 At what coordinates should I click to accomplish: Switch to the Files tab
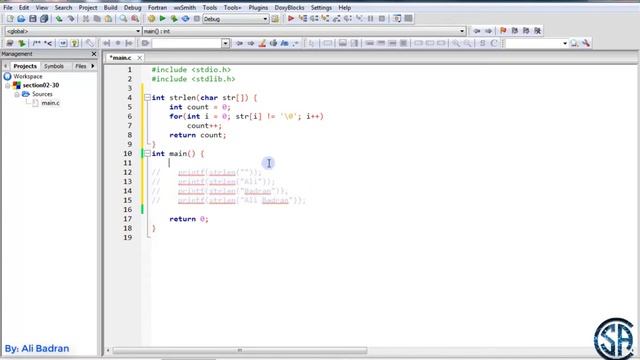tap(80, 66)
